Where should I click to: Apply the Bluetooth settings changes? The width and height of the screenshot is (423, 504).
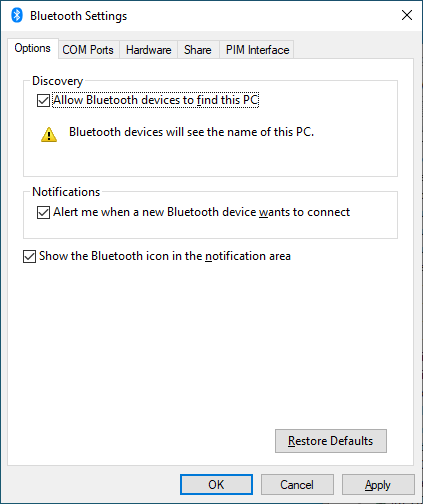378,484
